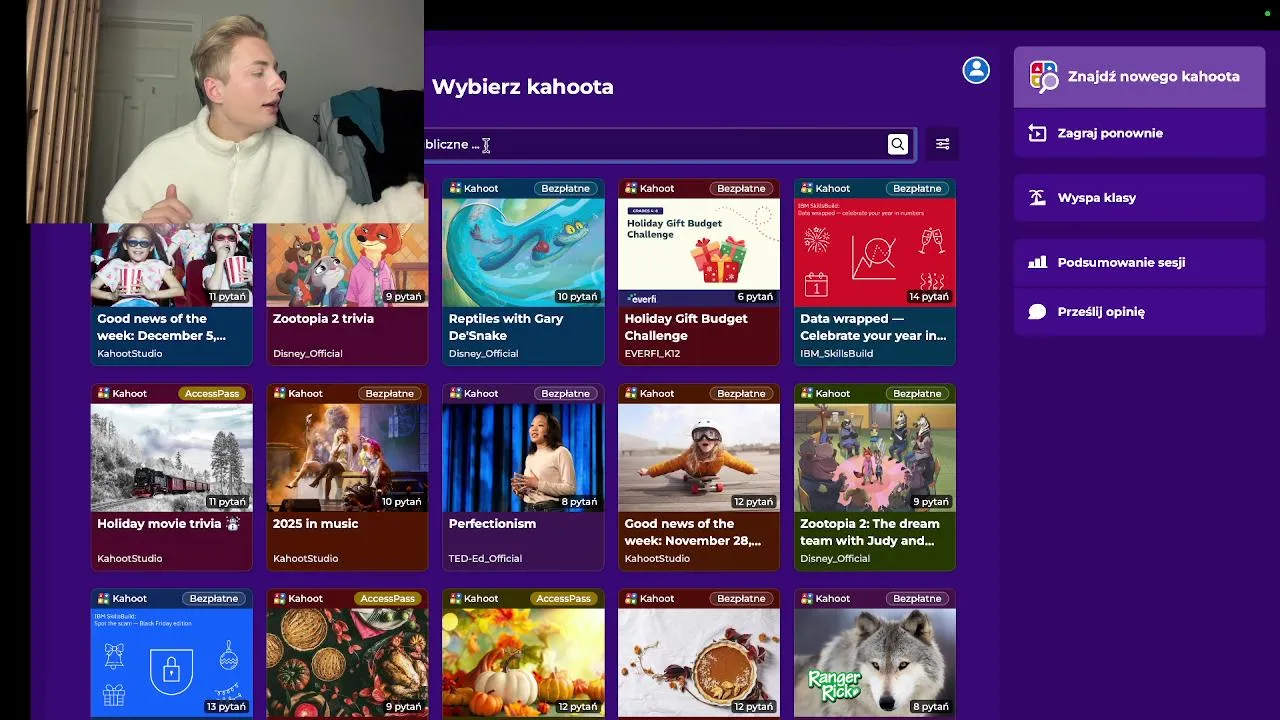
Task: Click the 2025 in music title
Action: coord(315,523)
